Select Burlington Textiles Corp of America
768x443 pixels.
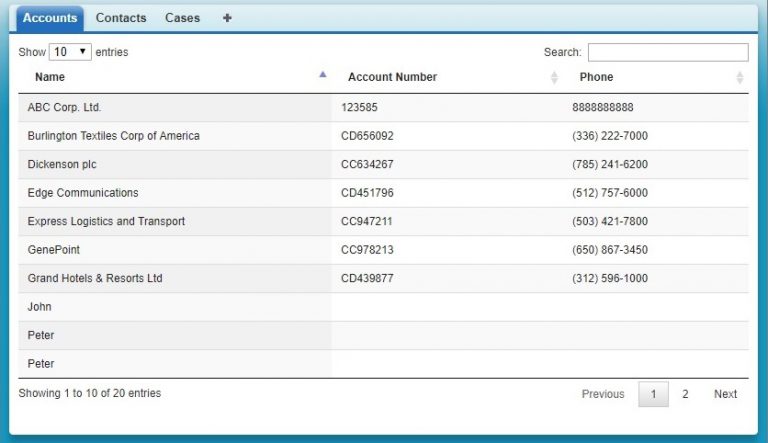pyautogui.click(x=114, y=136)
